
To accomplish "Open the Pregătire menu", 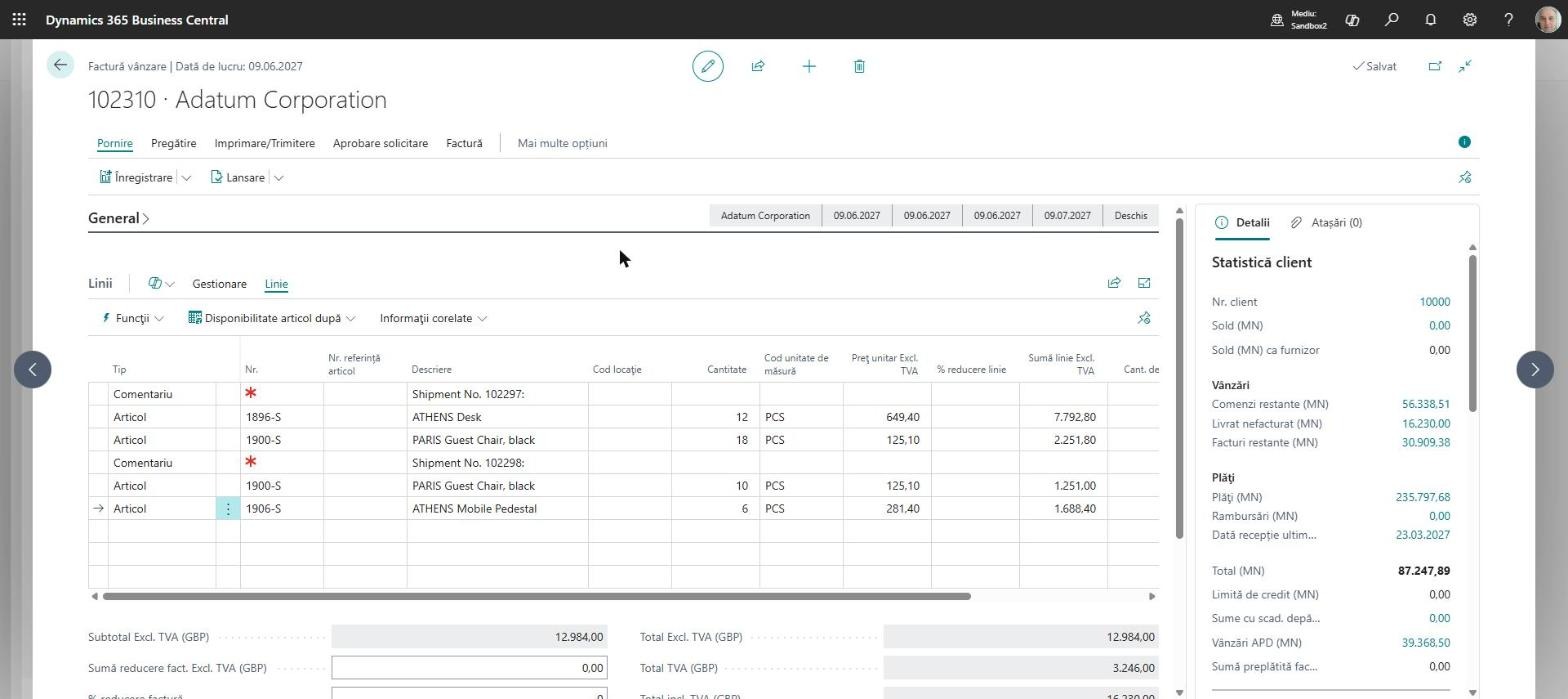I will [x=174, y=143].
